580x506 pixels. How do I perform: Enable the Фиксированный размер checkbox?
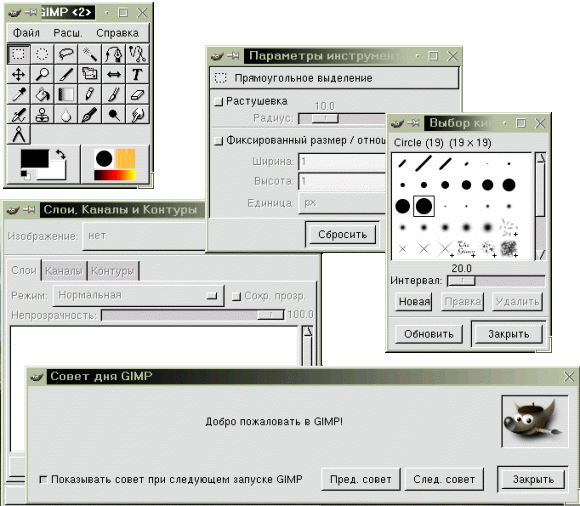(219, 141)
